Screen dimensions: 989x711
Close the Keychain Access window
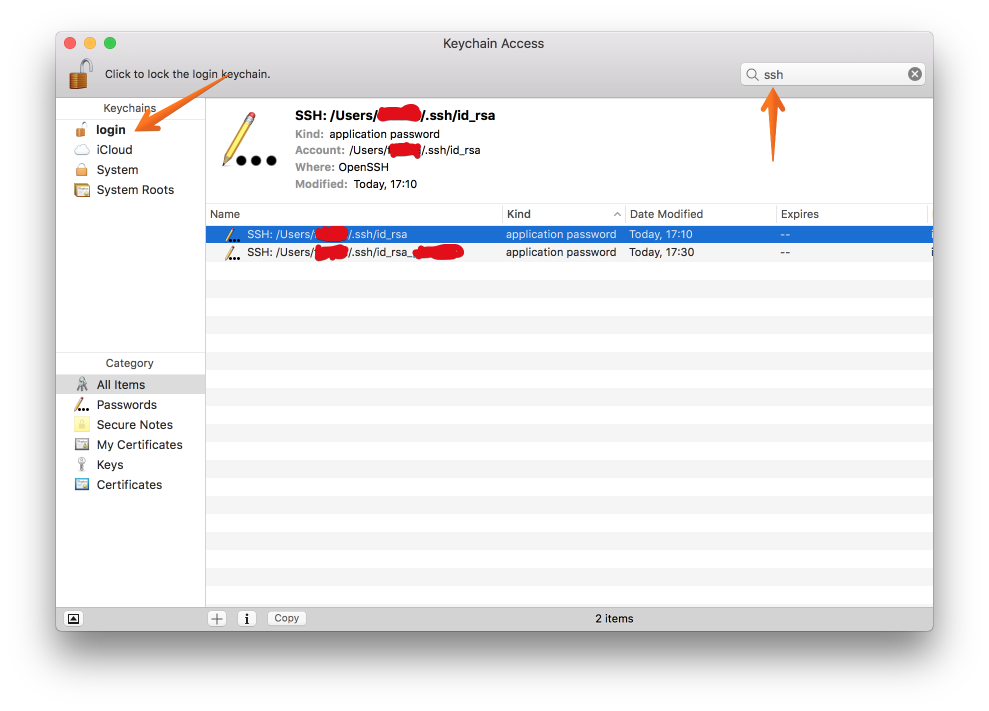tap(70, 43)
